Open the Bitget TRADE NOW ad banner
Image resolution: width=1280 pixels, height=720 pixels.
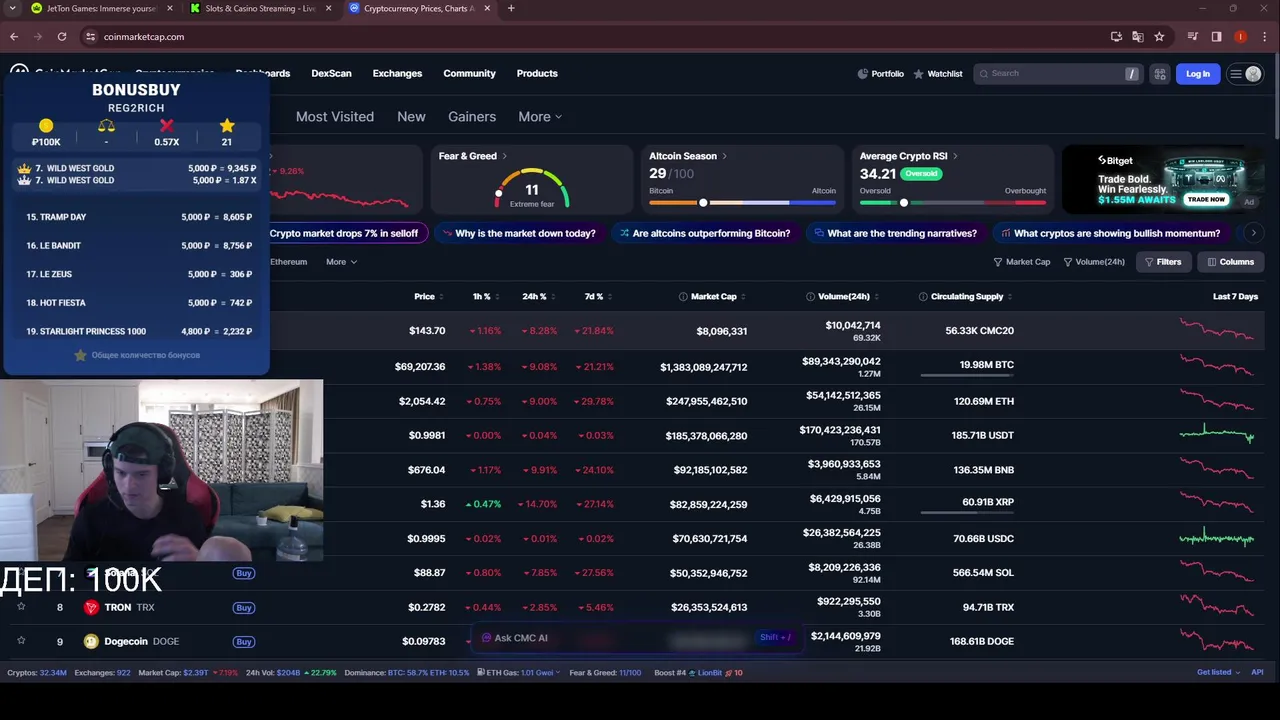[1163, 179]
